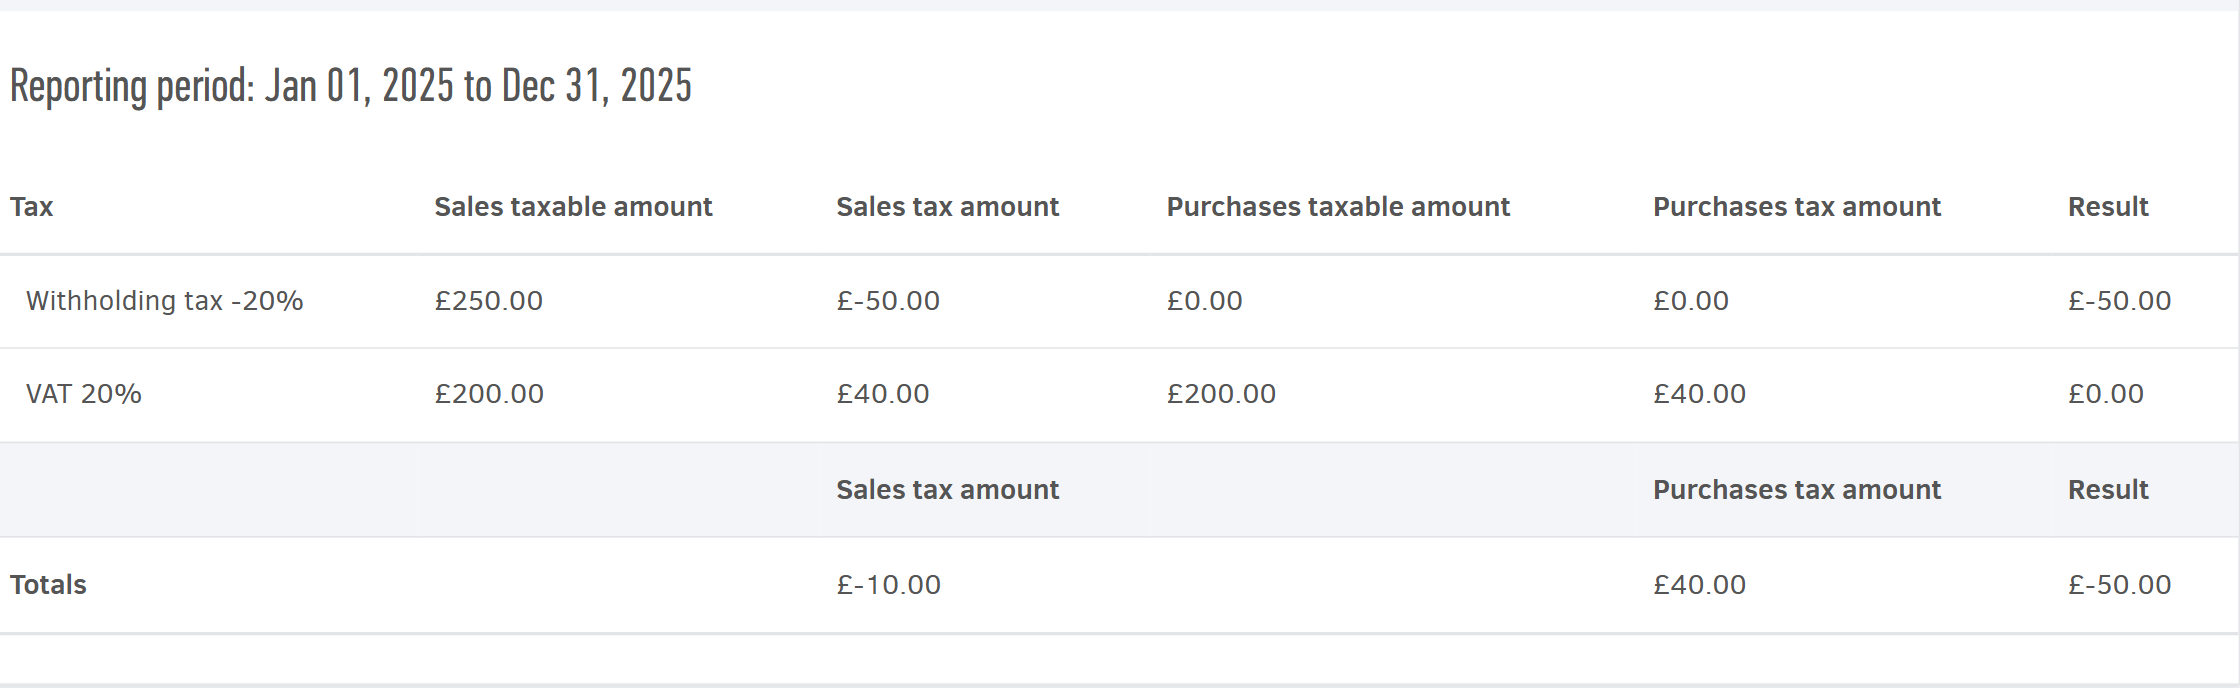Select Withholding tax sales tax £-50.00

(888, 301)
